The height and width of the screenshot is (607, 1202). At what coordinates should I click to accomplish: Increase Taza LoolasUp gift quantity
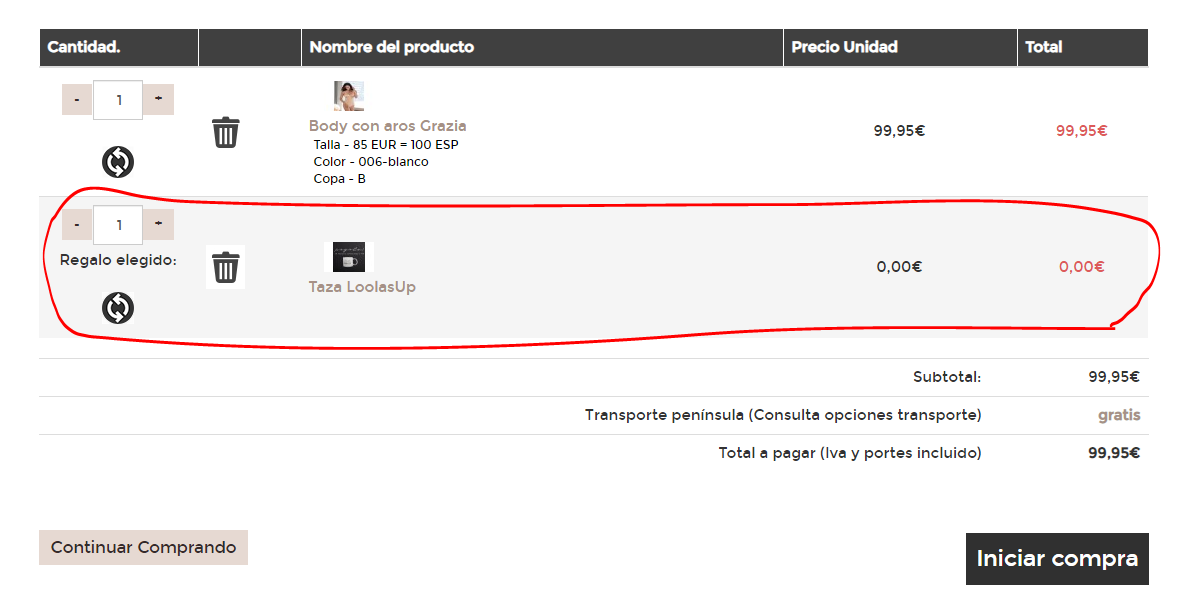[158, 225]
